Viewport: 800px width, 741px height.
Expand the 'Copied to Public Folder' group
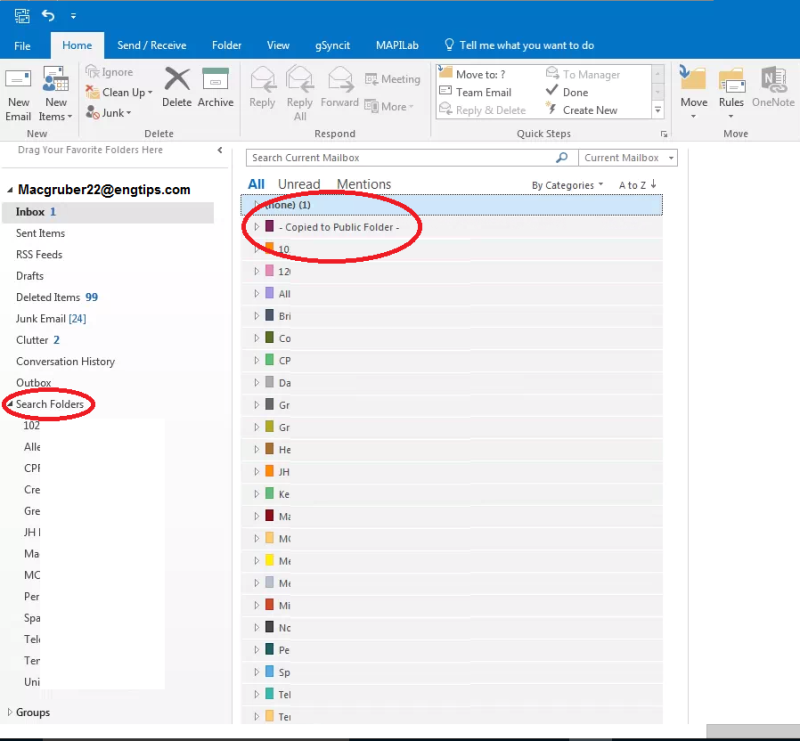(257, 227)
